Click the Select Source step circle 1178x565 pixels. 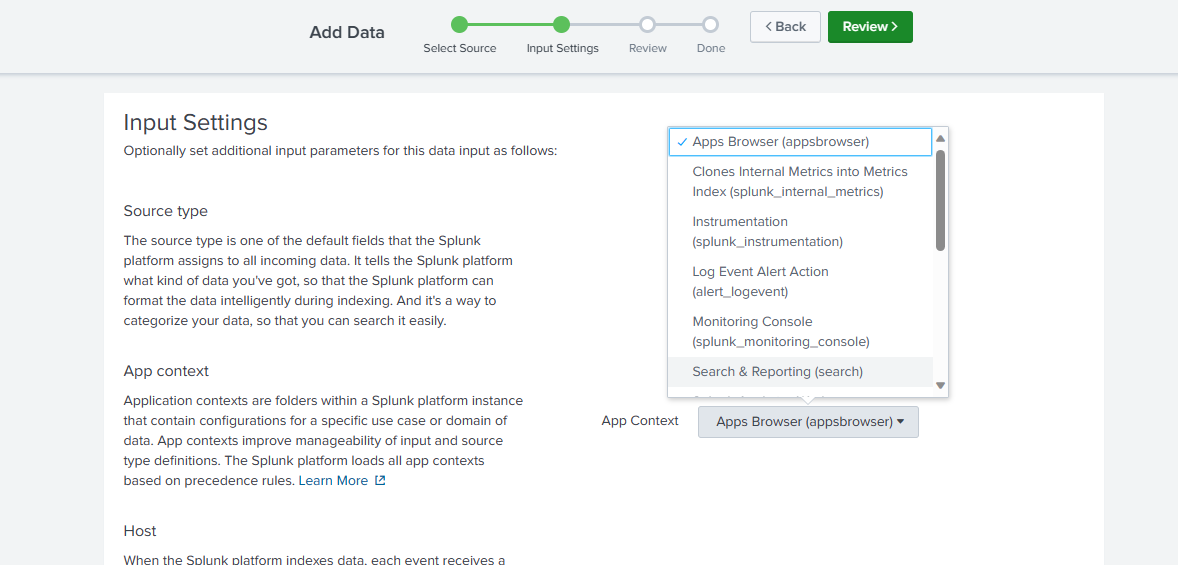point(459,25)
